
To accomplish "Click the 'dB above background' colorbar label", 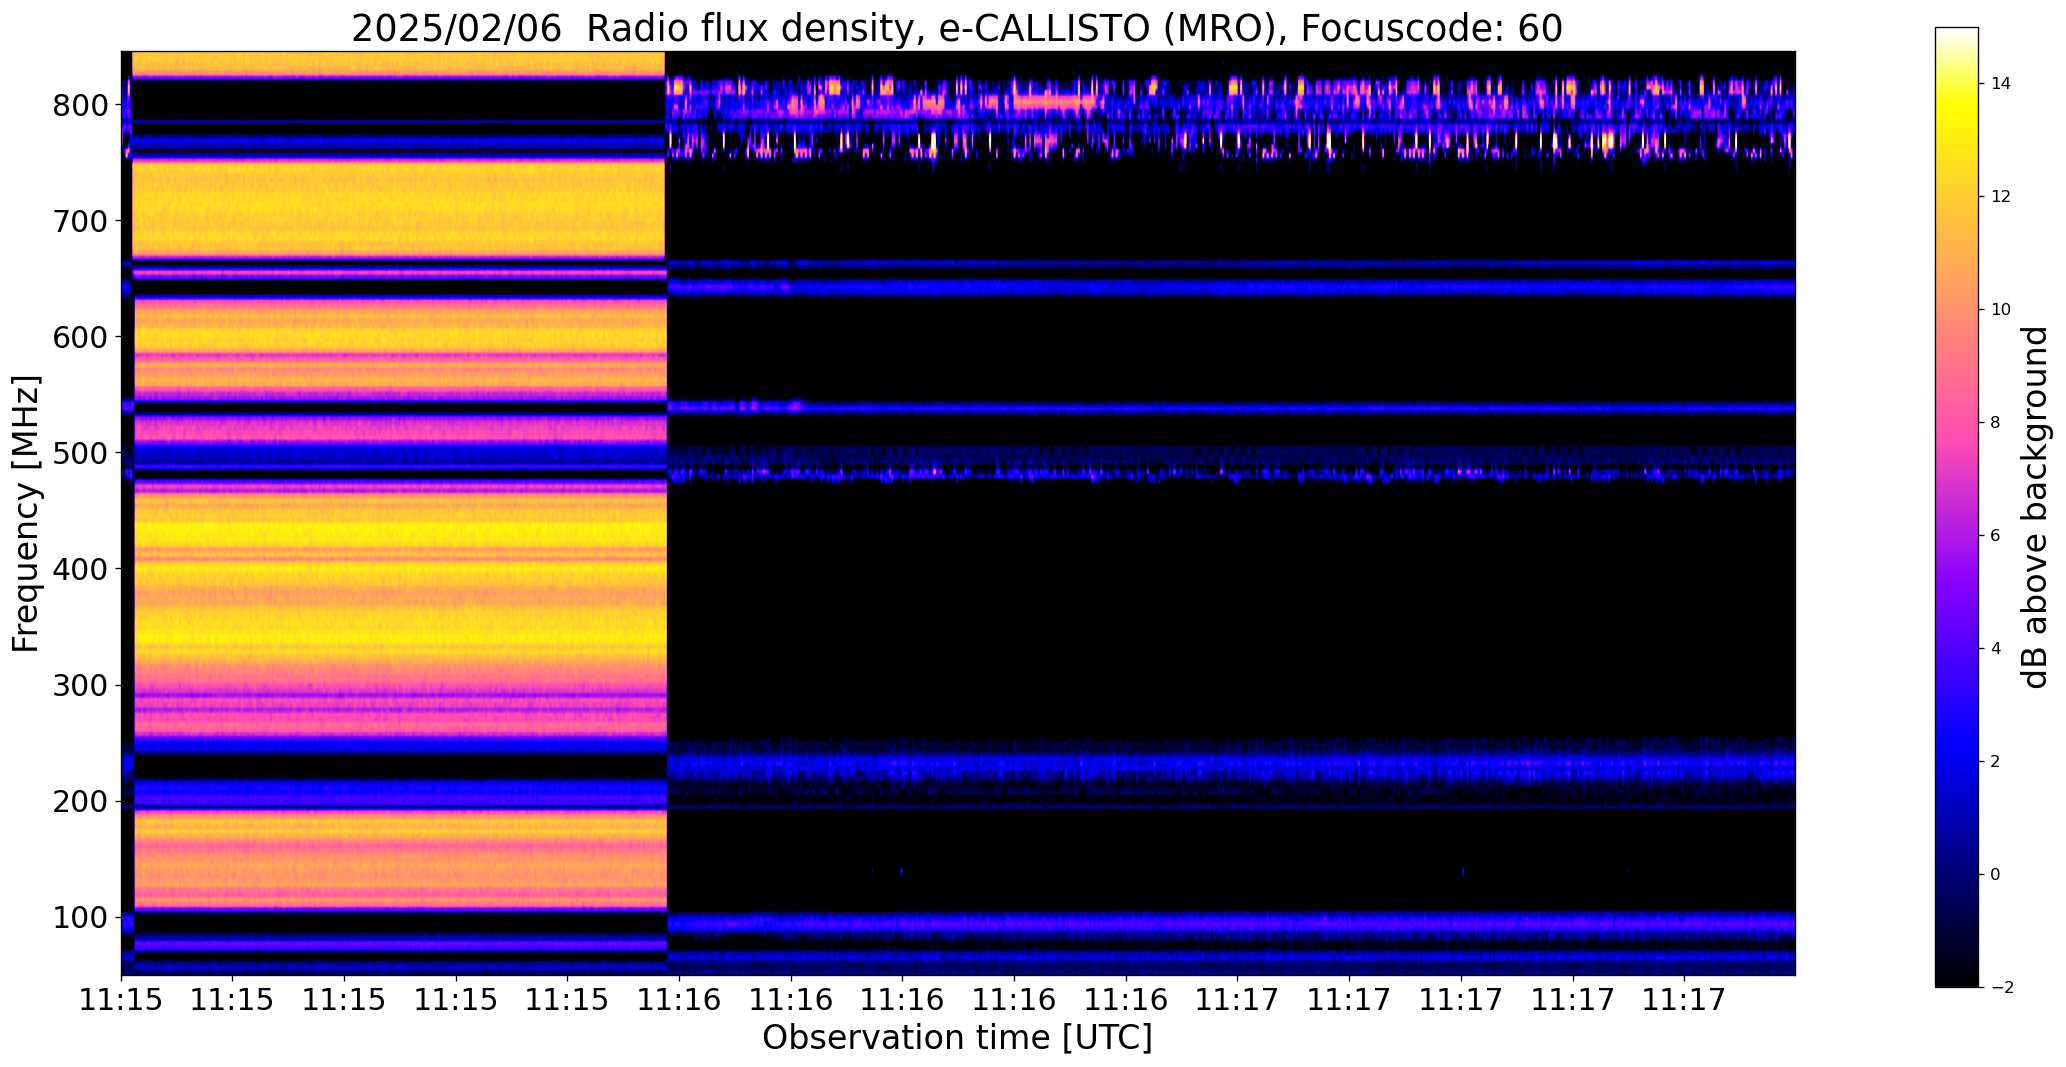I will [2035, 507].
